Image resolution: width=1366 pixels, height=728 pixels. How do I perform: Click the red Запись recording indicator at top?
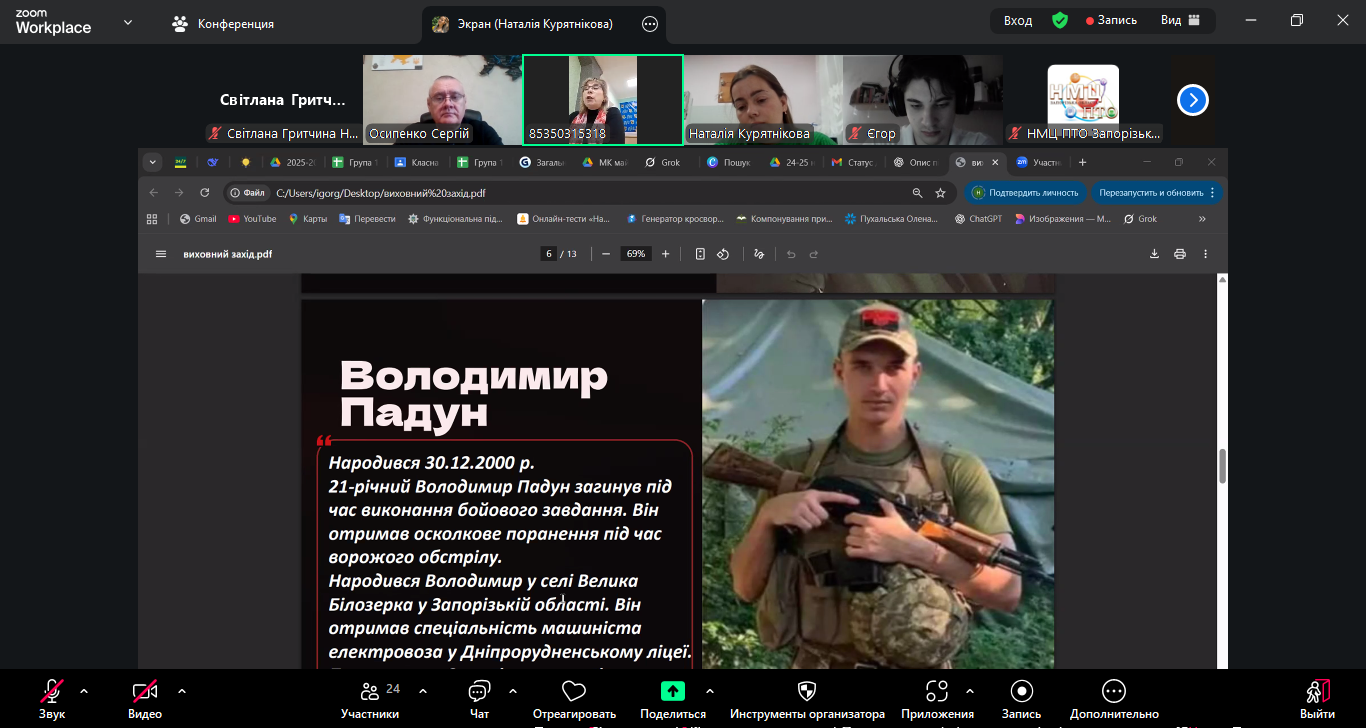coord(1111,21)
